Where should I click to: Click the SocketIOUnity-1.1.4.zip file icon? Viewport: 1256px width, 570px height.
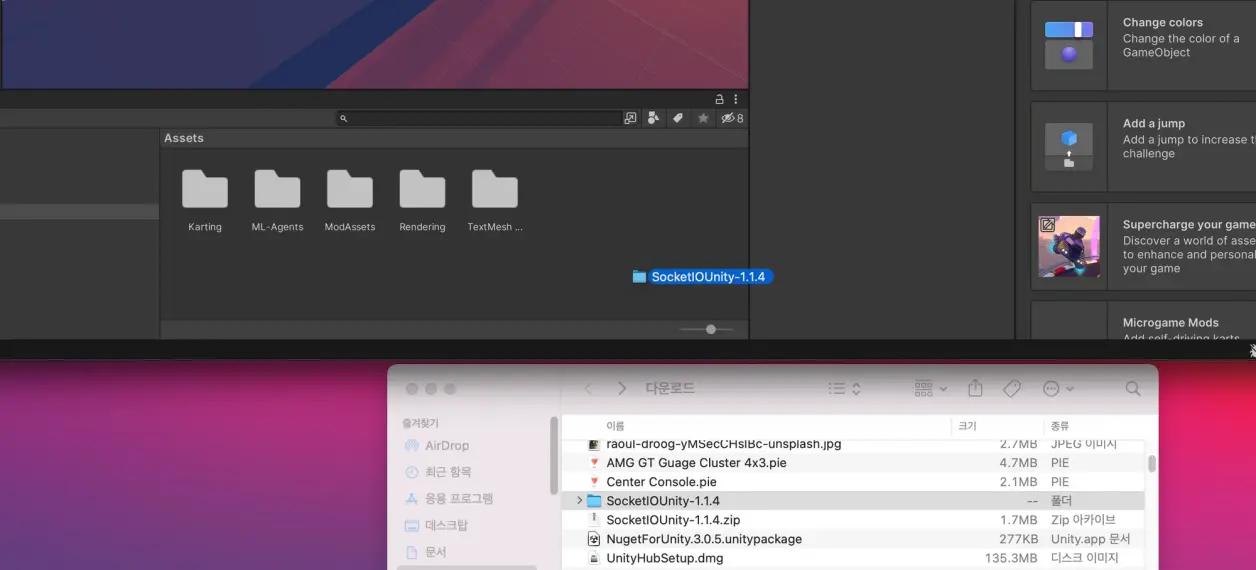[x=593, y=520]
